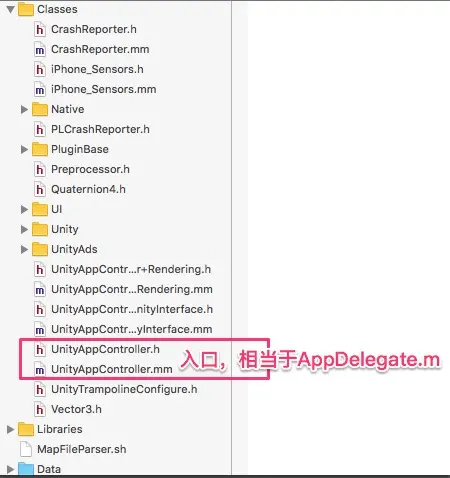Open UnityAppContr...nityInterface.h file
The height and width of the screenshot is (478, 450).
(132, 309)
